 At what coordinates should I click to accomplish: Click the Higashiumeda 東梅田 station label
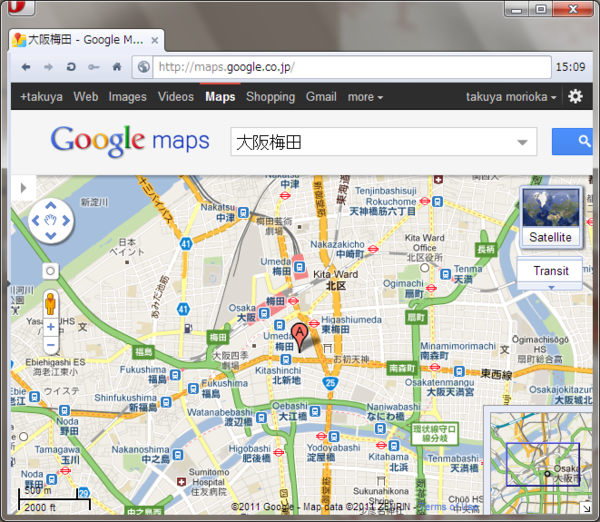click(351, 324)
